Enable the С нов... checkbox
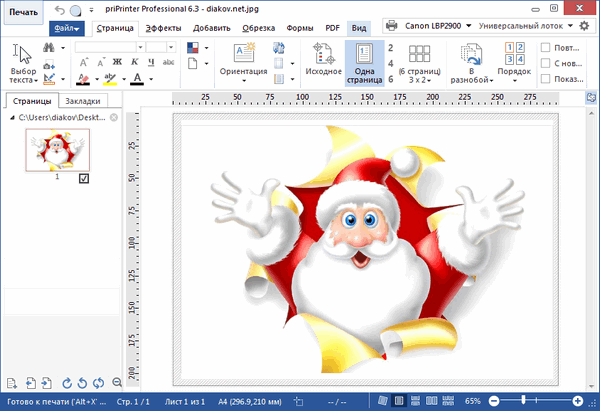The height and width of the screenshot is (411, 600). (x=546, y=63)
